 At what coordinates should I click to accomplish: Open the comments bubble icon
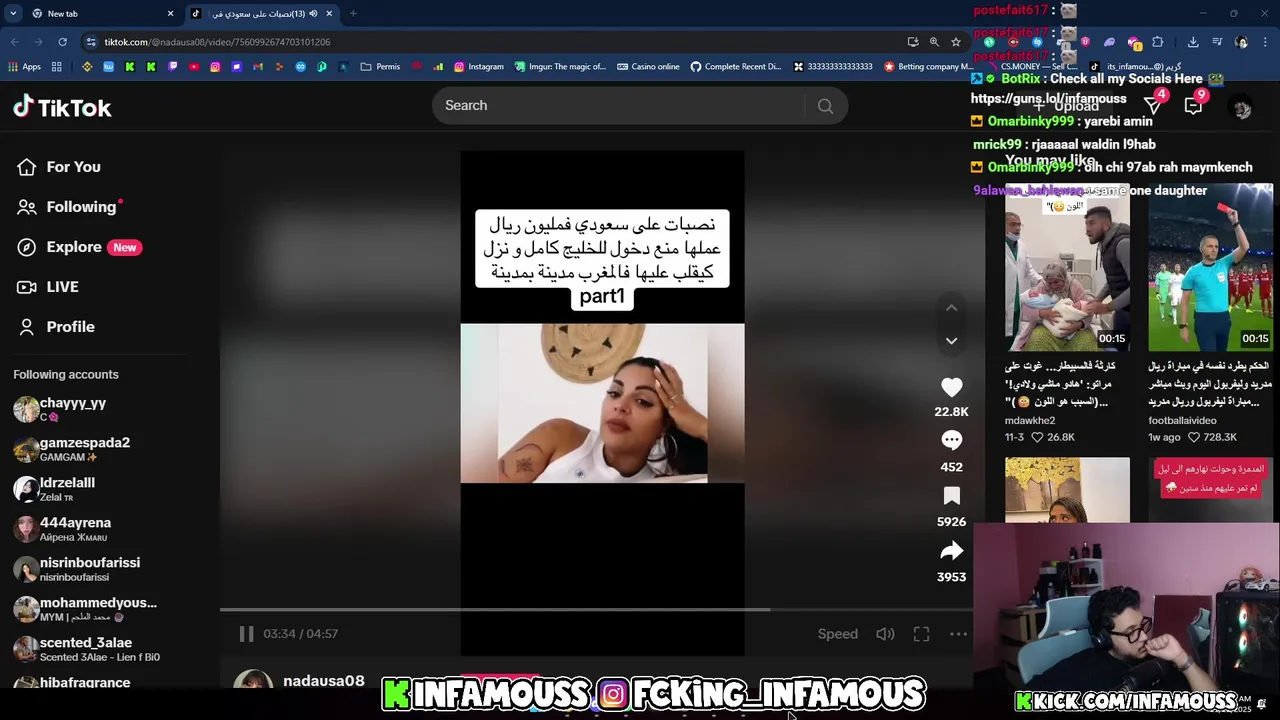point(951,440)
